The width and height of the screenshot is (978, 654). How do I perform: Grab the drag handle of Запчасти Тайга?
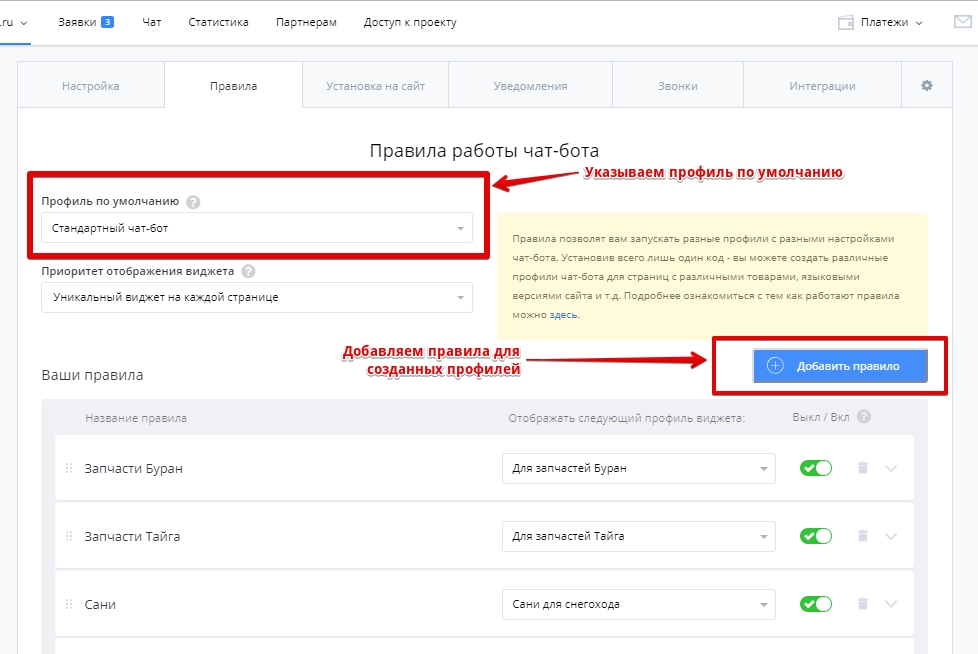(69, 536)
